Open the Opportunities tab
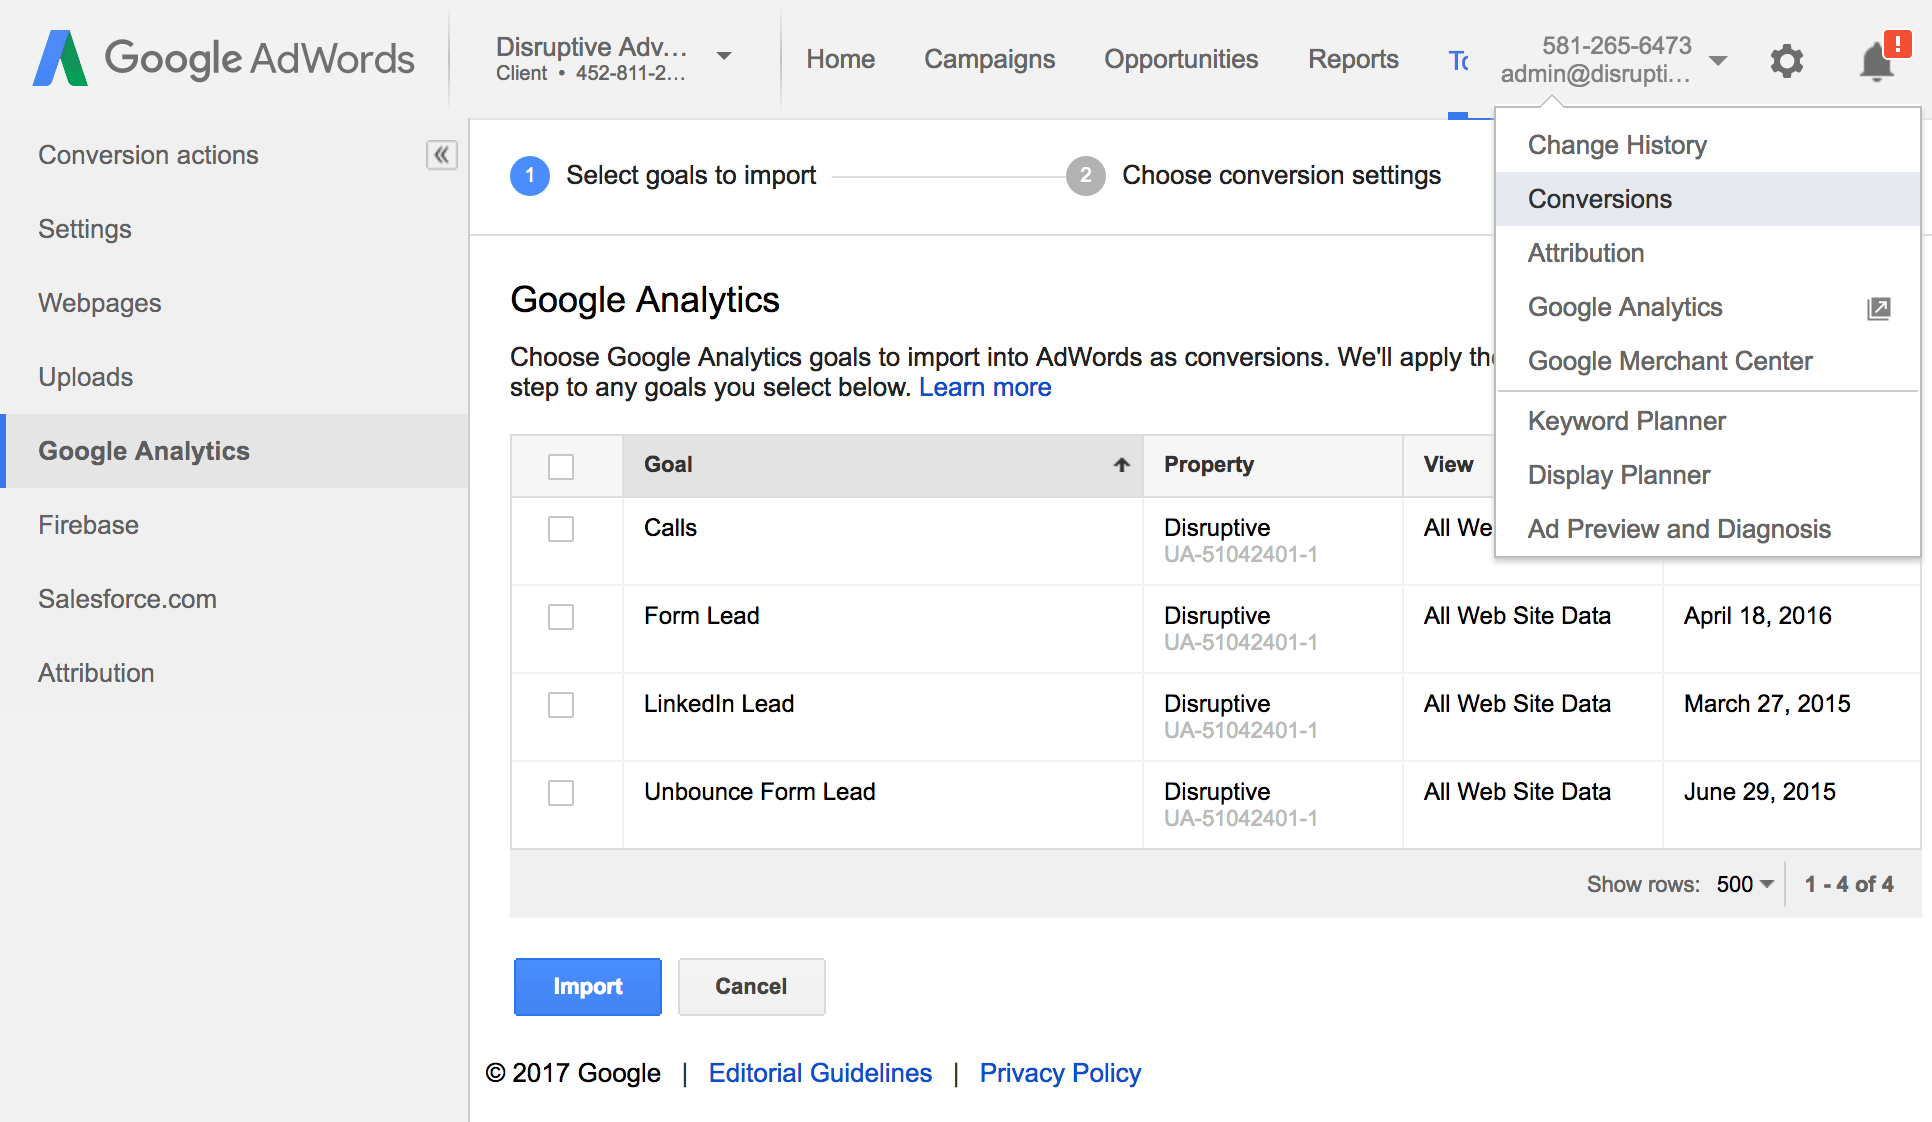 click(1181, 60)
